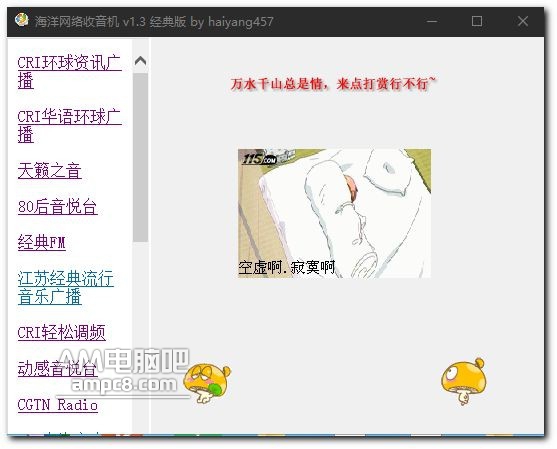This screenshot has height=449, width=557.
Task: Click the 115.com cartoon bed image
Action: [334, 213]
